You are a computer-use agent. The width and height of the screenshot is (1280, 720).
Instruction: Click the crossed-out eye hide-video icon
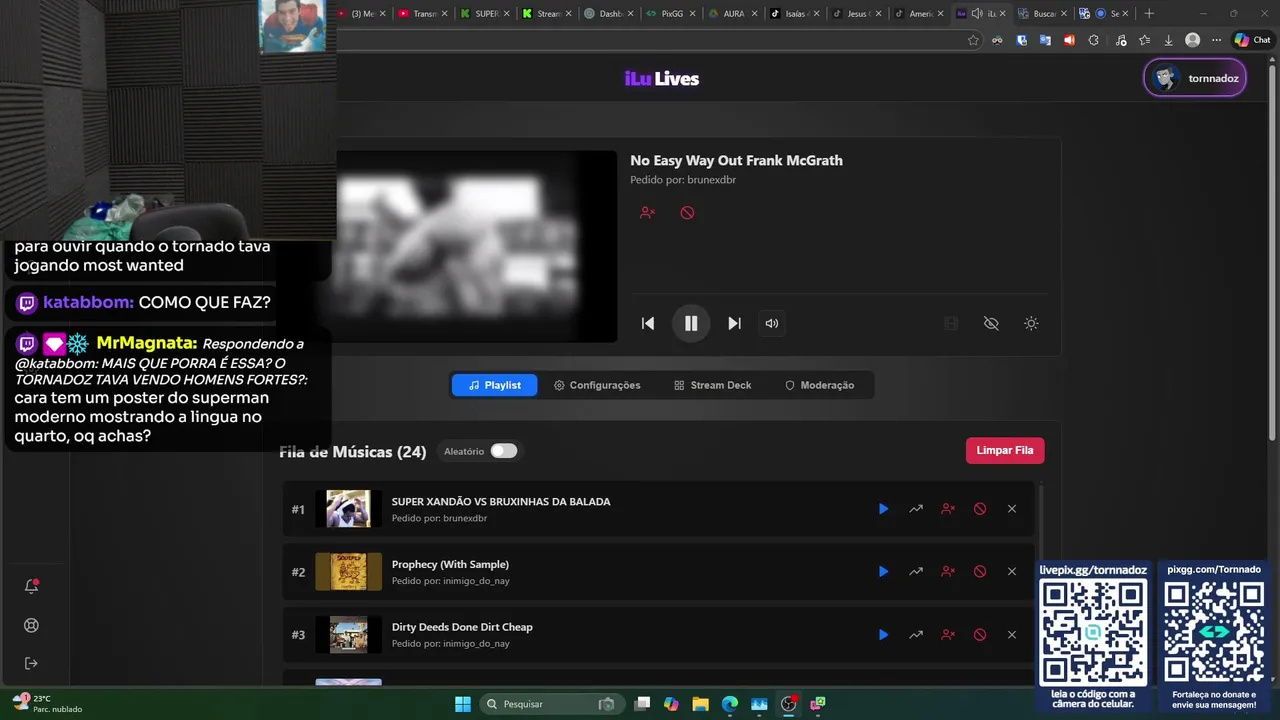point(991,323)
